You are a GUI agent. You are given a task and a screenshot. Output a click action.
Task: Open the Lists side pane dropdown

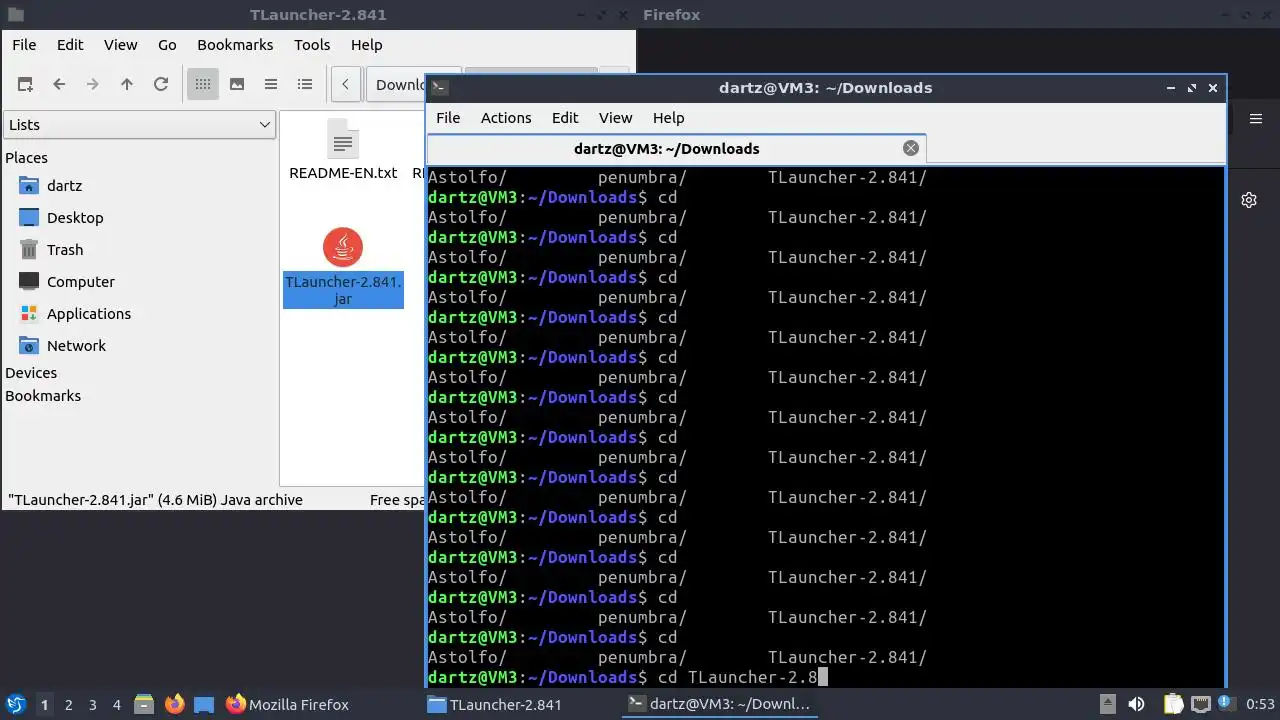tap(139, 125)
